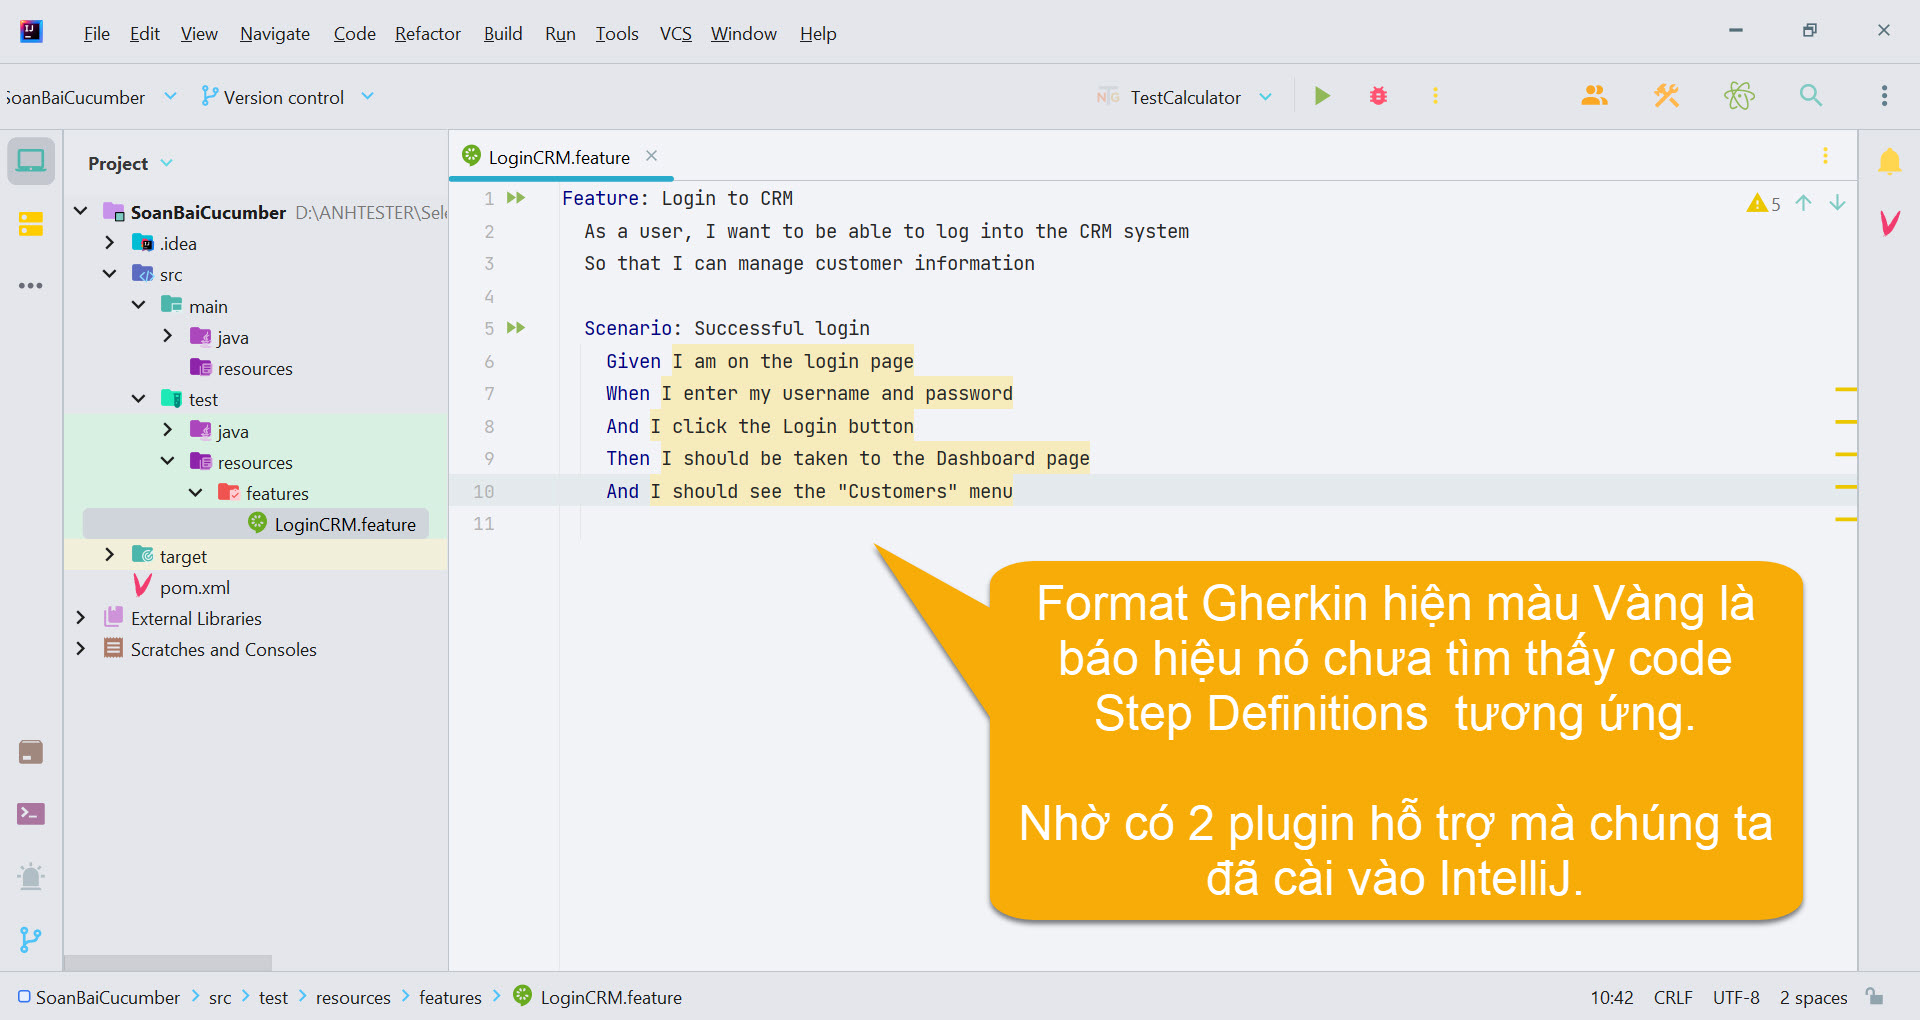The width and height of the screenshot is (1920, 1020).
Task: Open the Problems tool window icon
Action: click(31, 877)
